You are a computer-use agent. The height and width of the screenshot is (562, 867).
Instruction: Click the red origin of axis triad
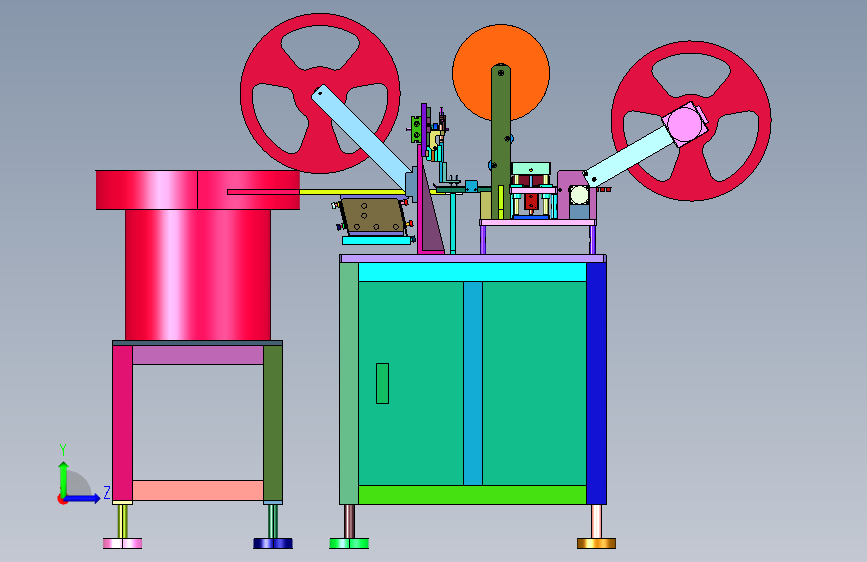click(x=62, y=499)
